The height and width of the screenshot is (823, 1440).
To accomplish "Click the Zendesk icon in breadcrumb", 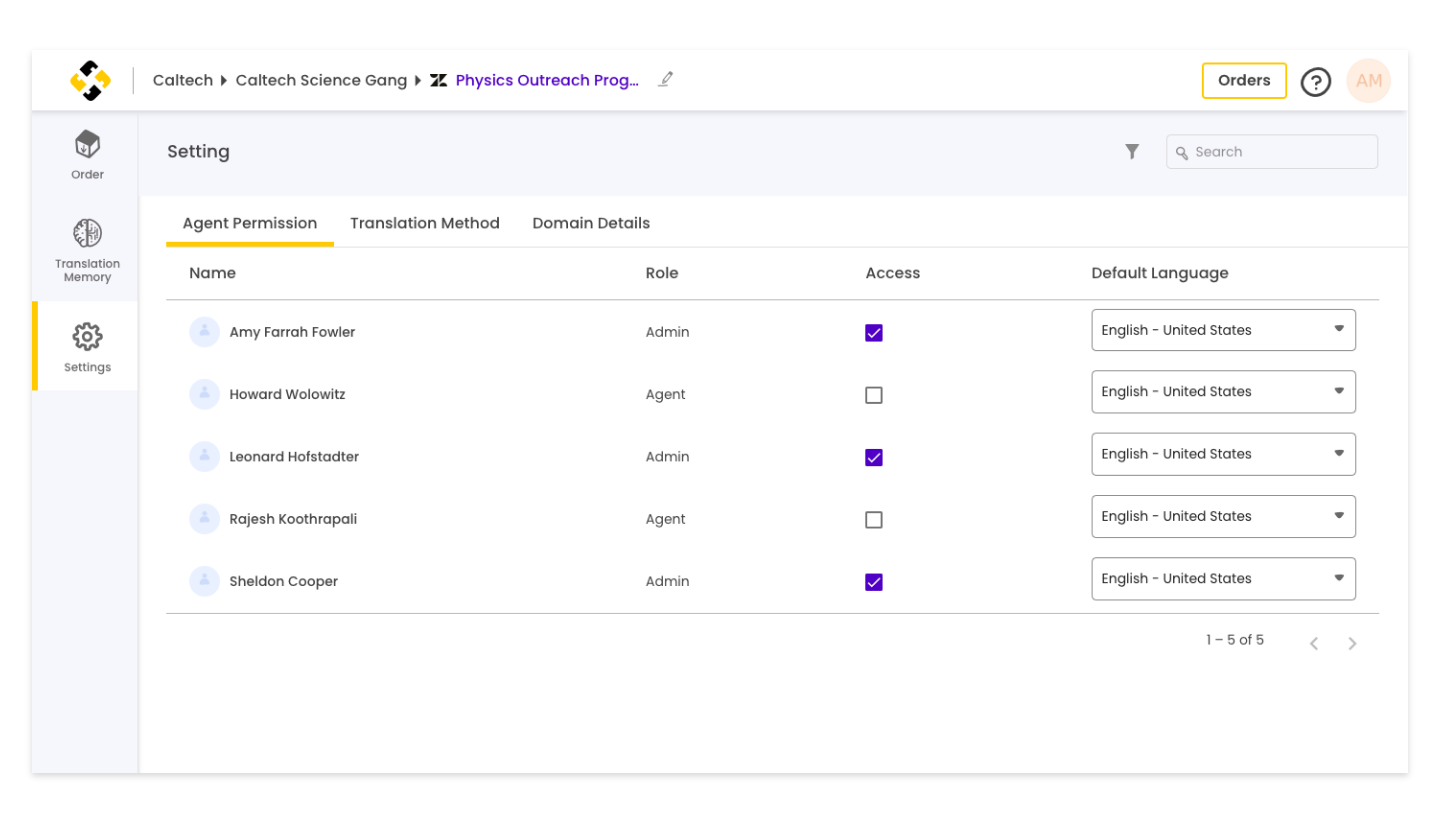I will [x=438, y=81].
